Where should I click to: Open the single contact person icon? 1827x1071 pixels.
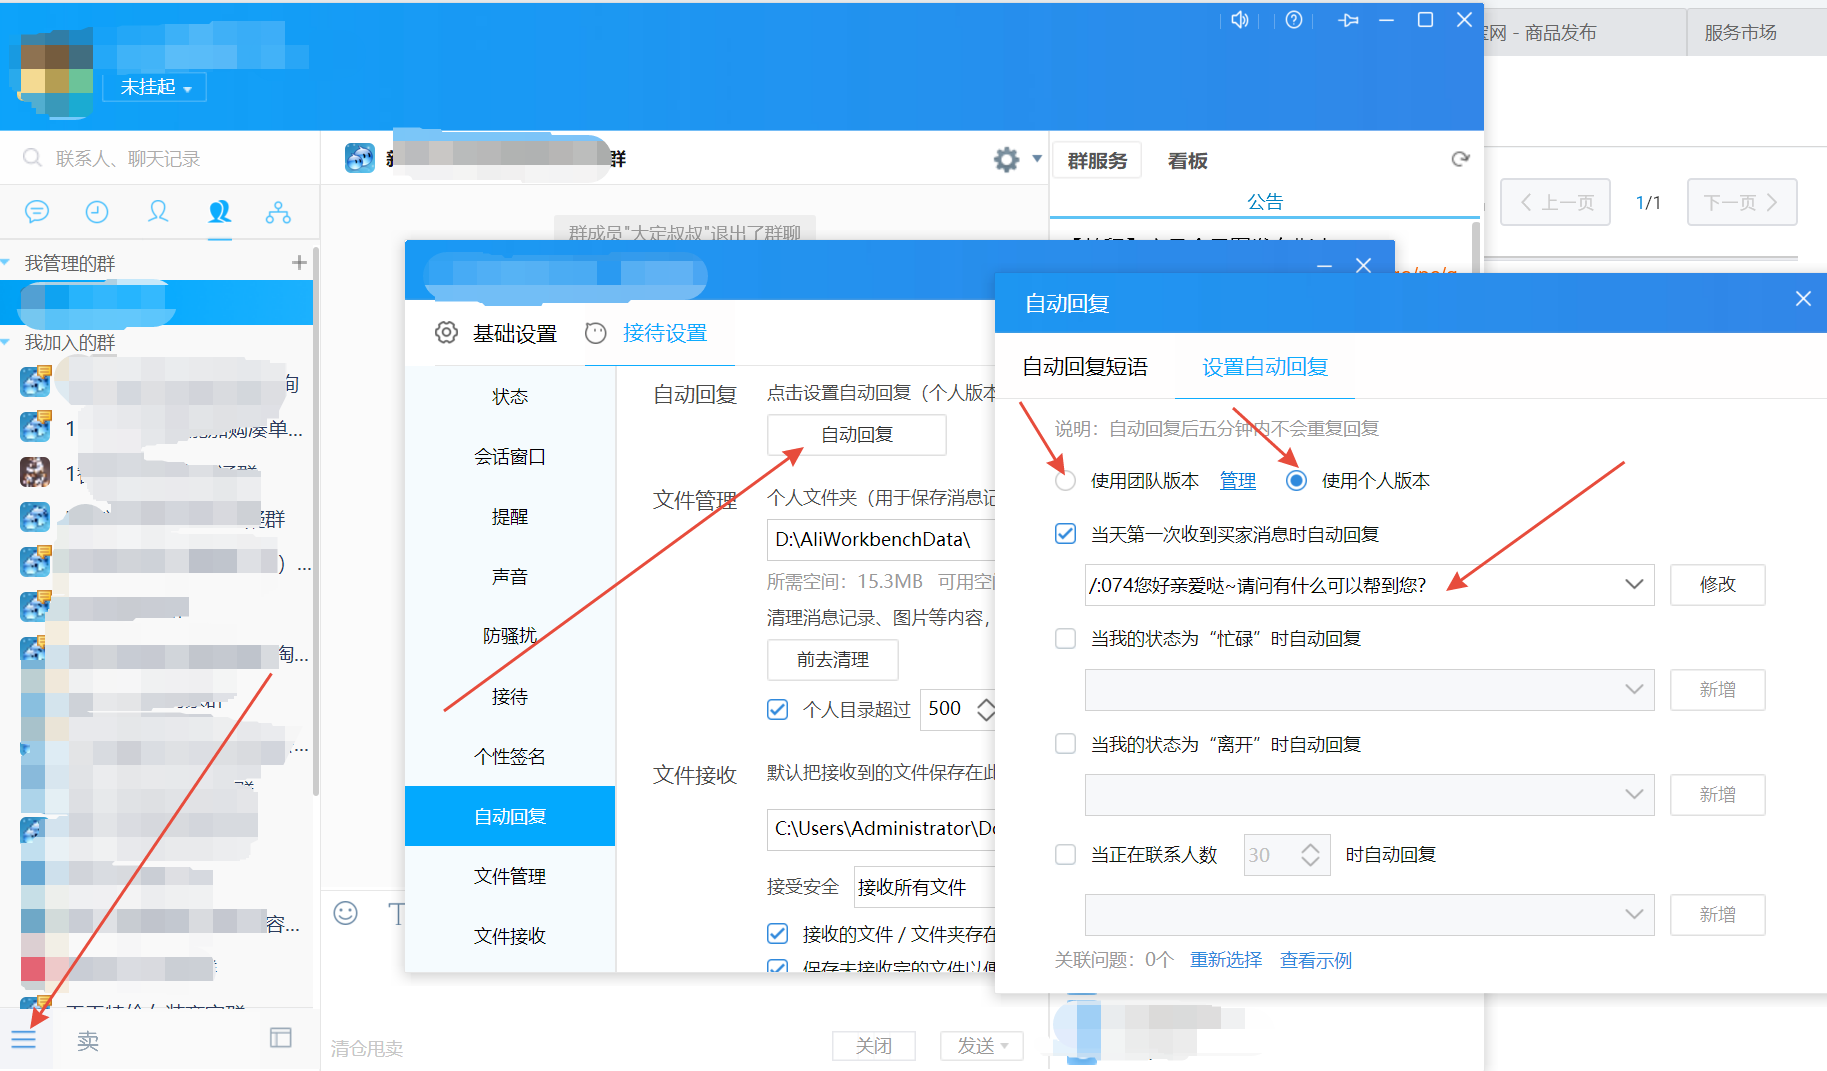158,212
